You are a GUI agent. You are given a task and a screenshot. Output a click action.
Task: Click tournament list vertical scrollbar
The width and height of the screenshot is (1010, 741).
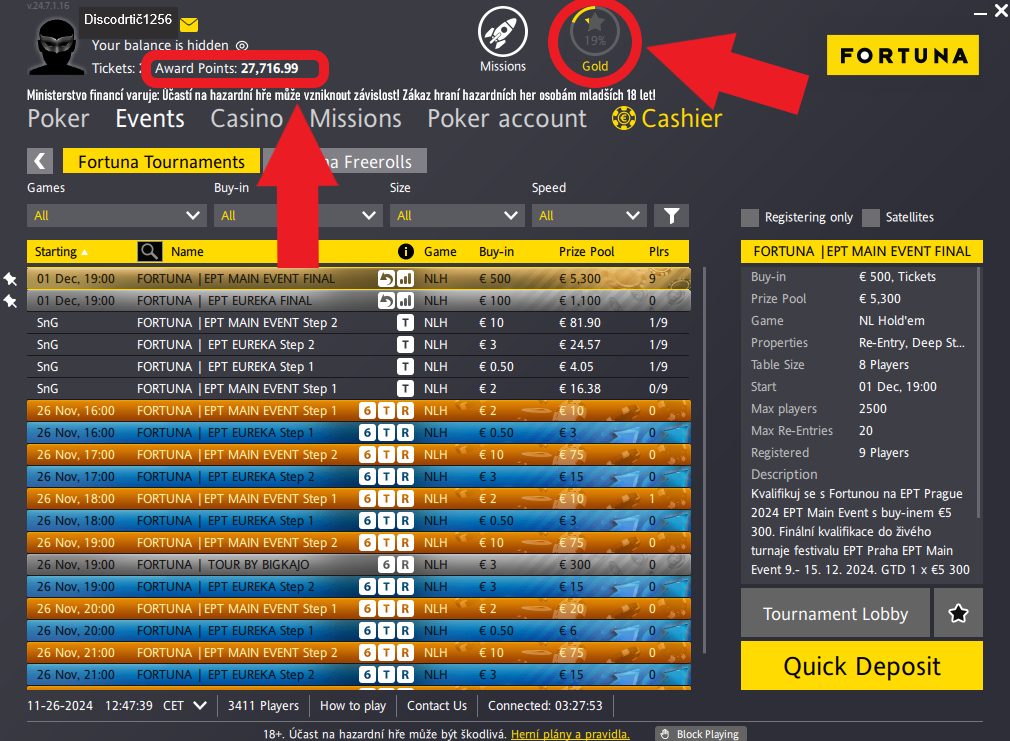(705, 461)
